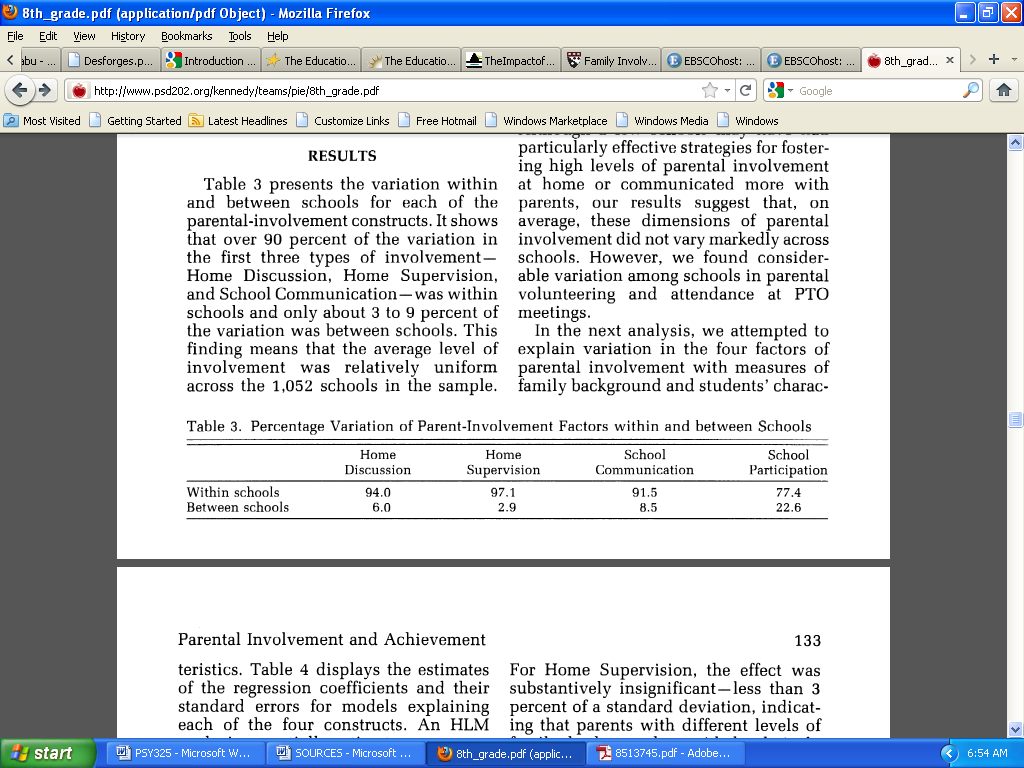
Task: Open the list all tabs dropdown
Action: tap(1013, 60)
